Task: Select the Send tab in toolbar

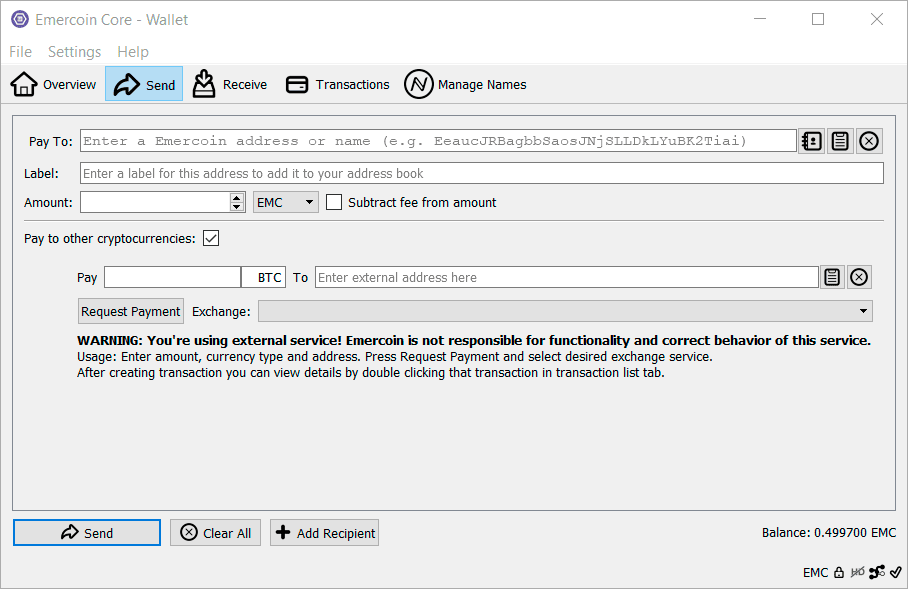Action: [x=144, y=84]
